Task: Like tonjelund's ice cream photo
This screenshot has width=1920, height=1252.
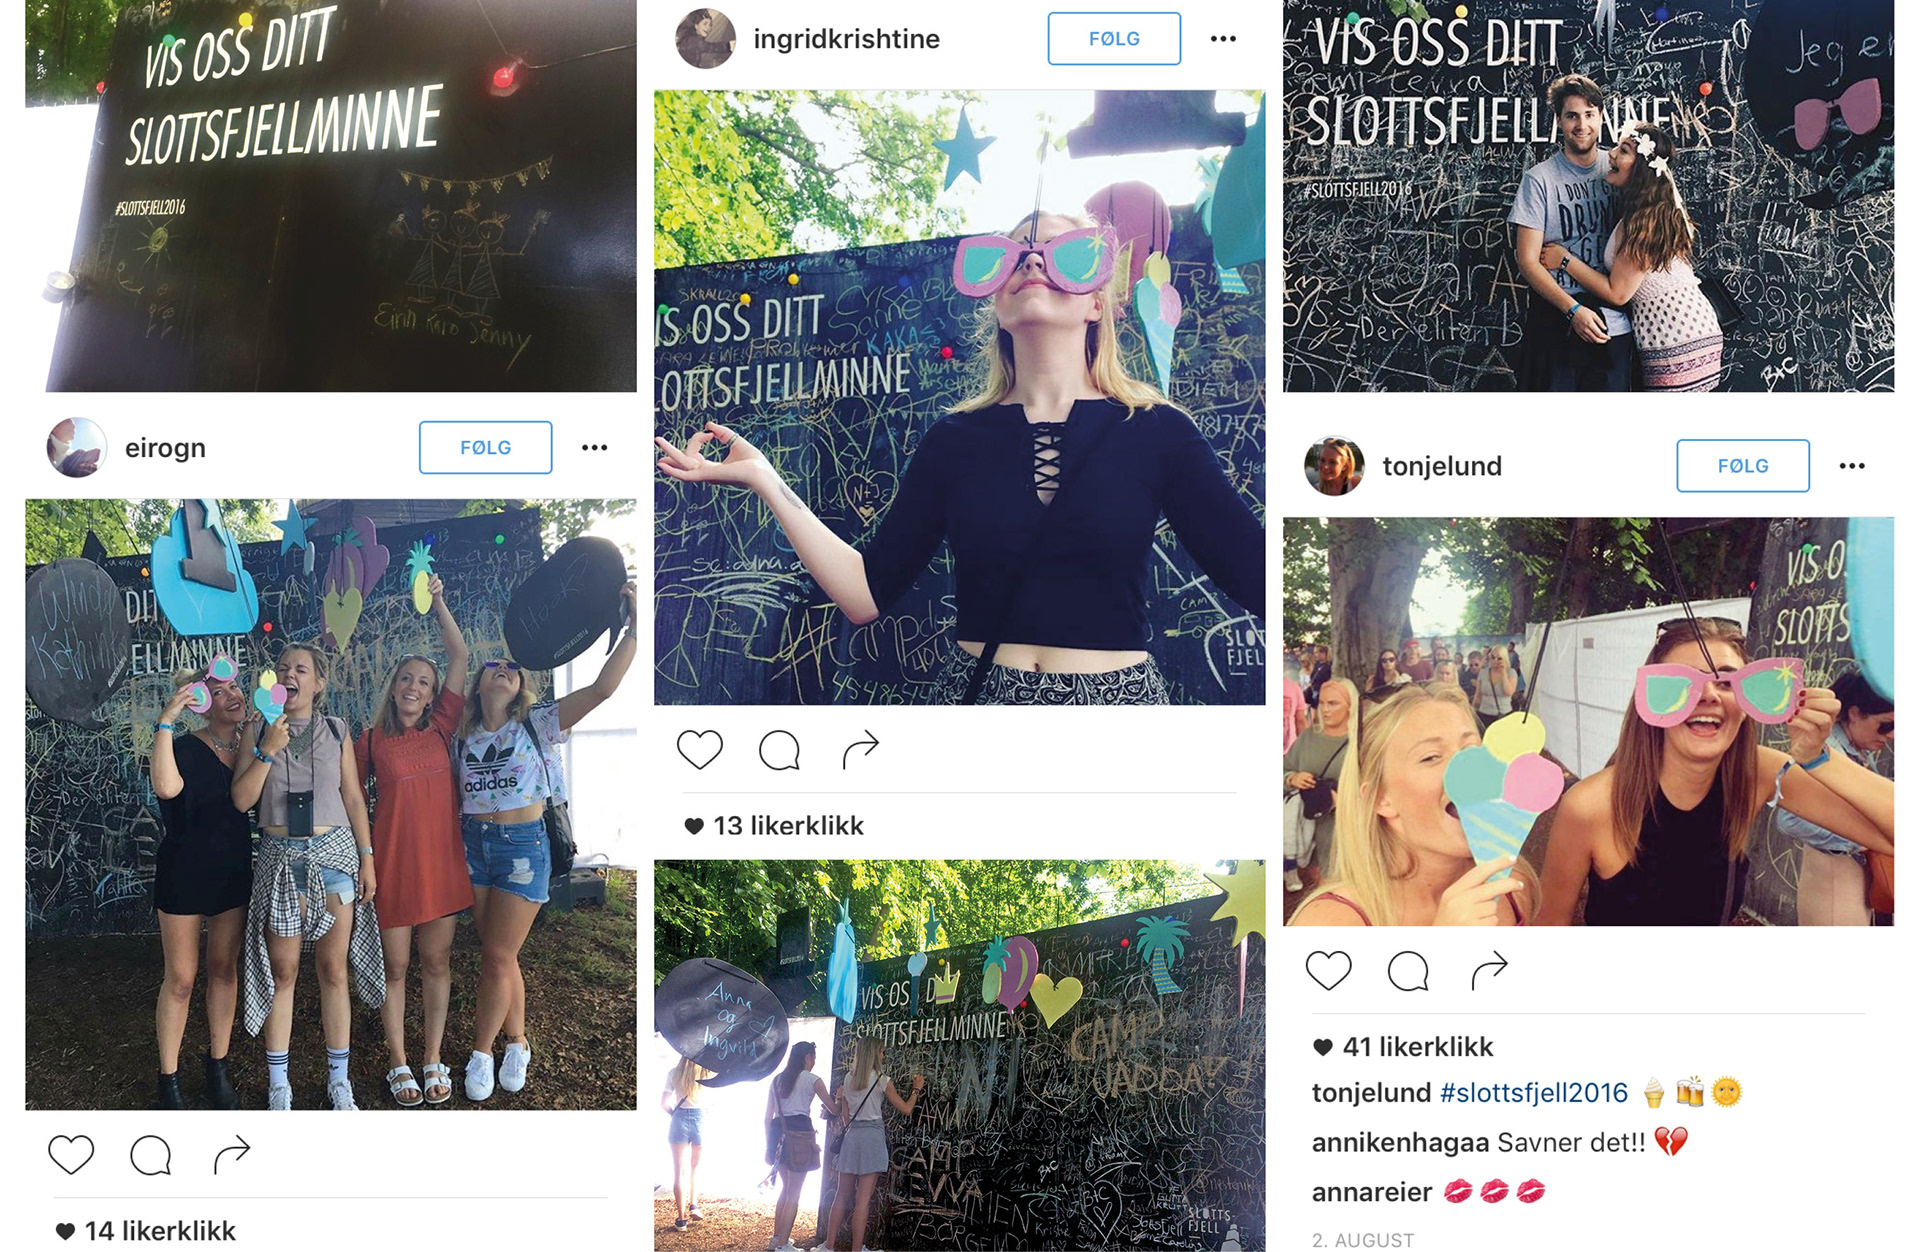Action: point(1329,970)
